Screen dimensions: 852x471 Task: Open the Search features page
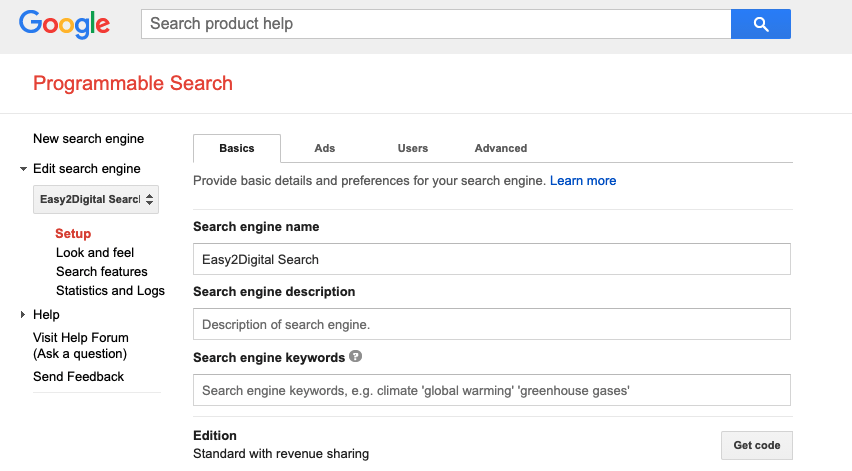click(x=102, y=272)
